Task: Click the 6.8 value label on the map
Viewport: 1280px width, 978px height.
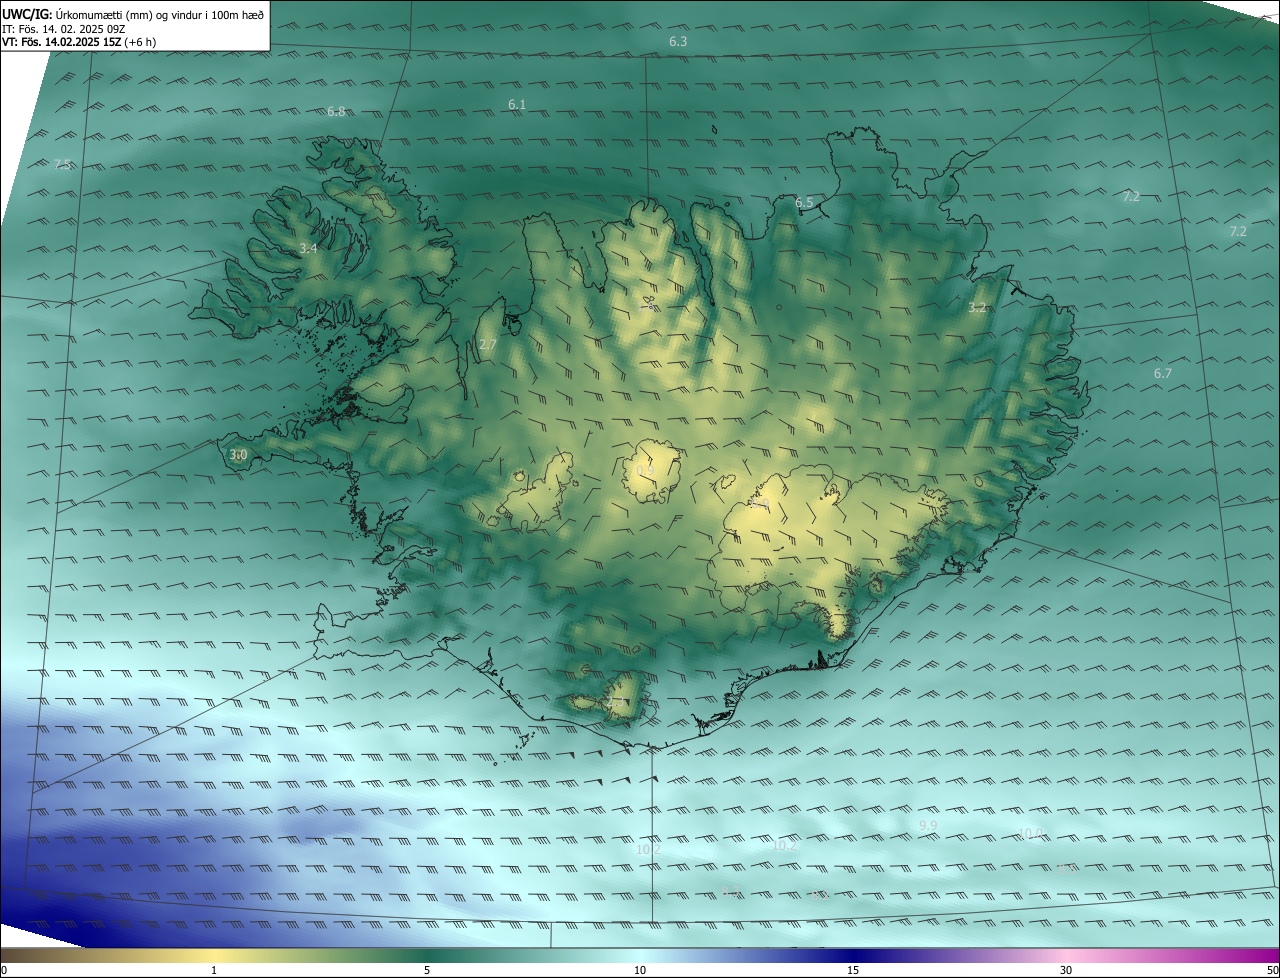Action: point(336,111)
